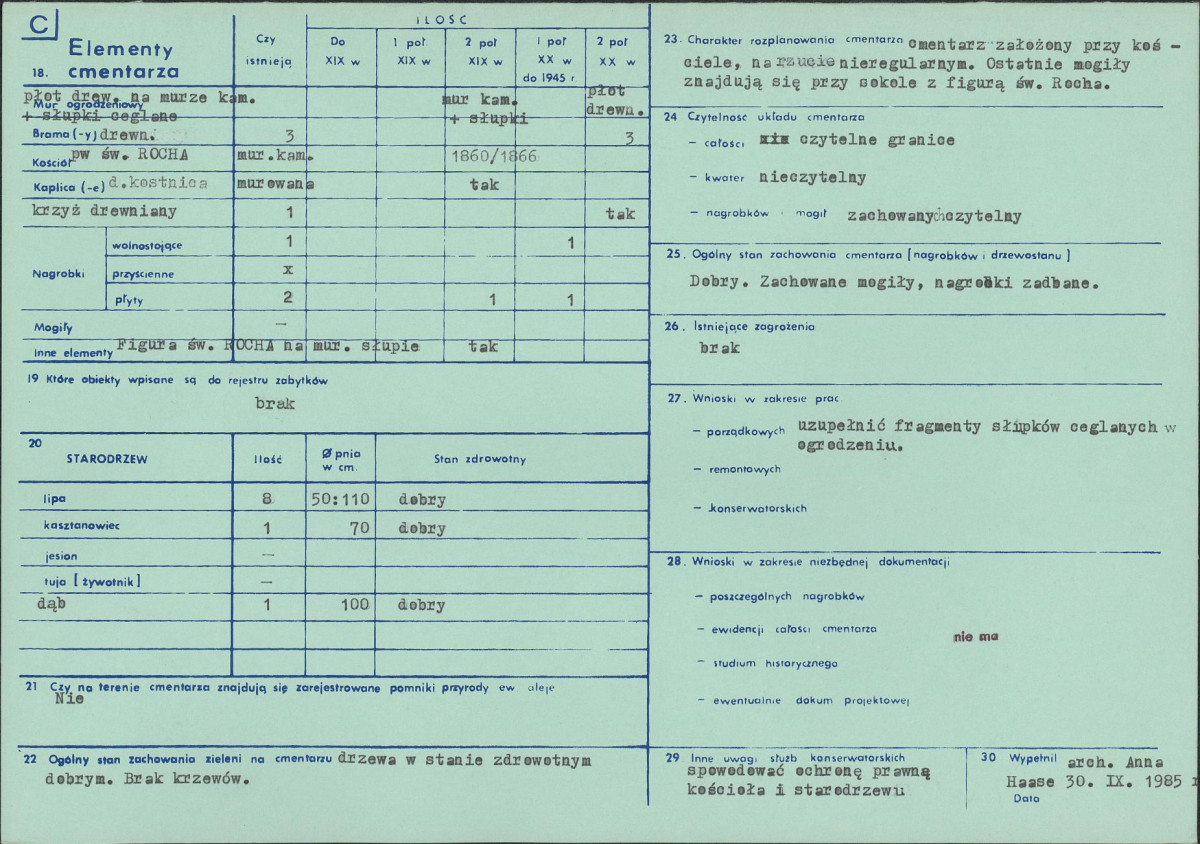The width and height of the screenshot is (1200, 844).
Task: Click the 'mur.kam.' church cell
Action: 275,156
